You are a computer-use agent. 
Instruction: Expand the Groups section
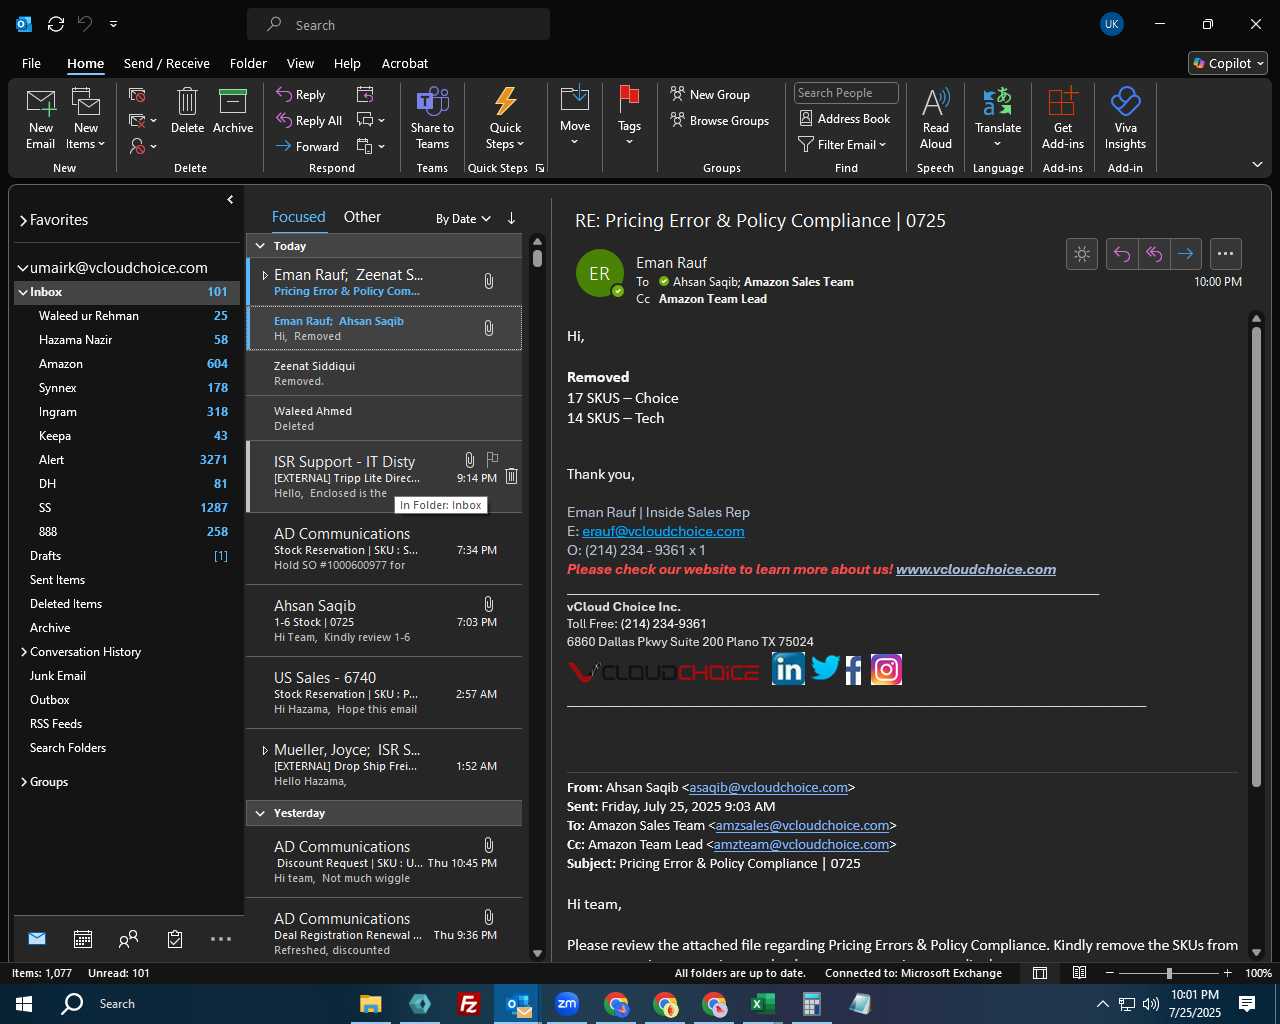click(24, 782)
